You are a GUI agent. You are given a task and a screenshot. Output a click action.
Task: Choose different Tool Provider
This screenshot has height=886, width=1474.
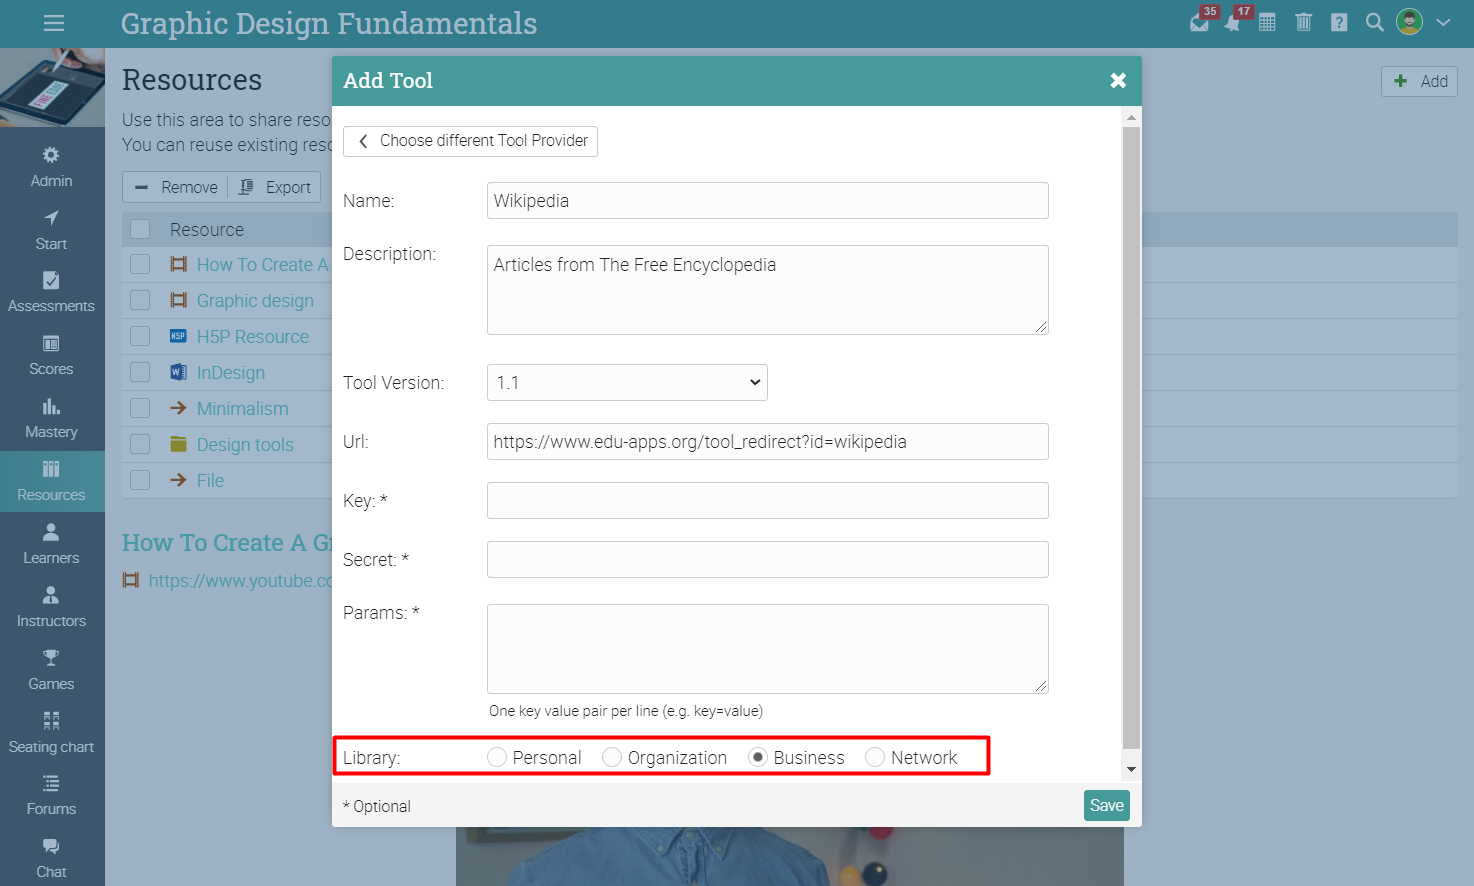[470, 141]
